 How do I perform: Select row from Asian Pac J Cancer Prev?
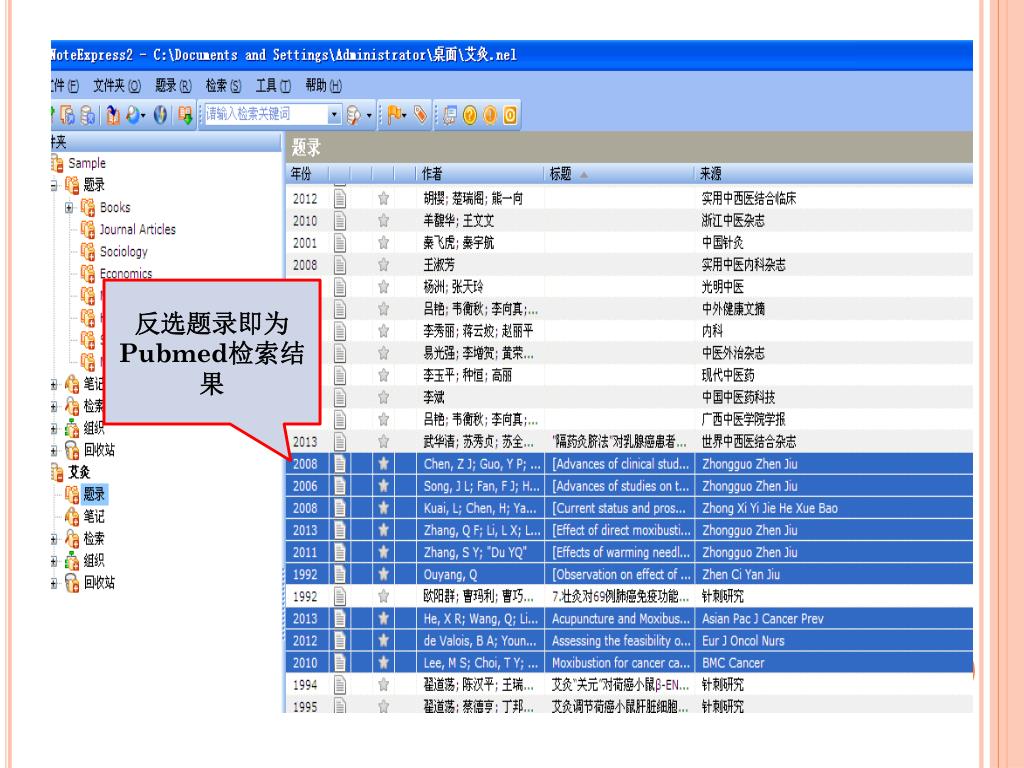tap(629, 618)
